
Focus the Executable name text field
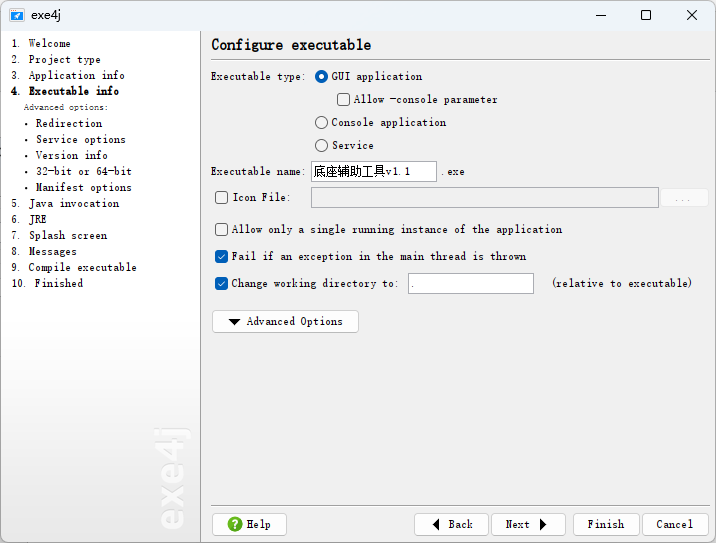coord(374,171)
